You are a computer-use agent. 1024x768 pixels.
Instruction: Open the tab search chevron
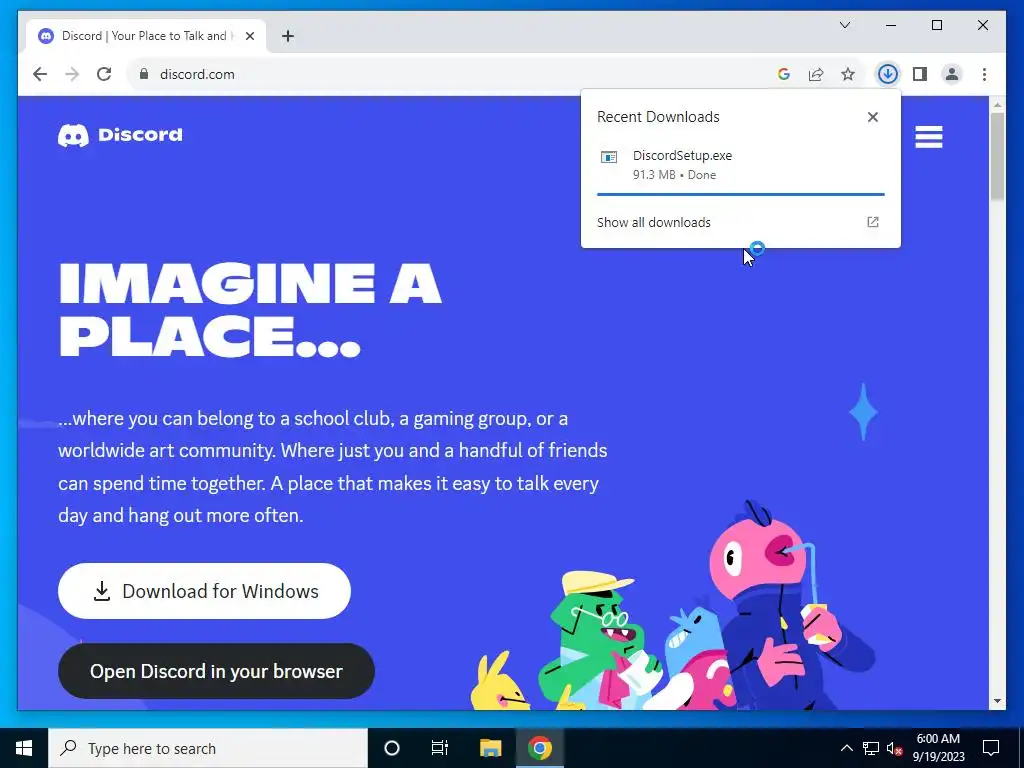click(x=844, y=25)
